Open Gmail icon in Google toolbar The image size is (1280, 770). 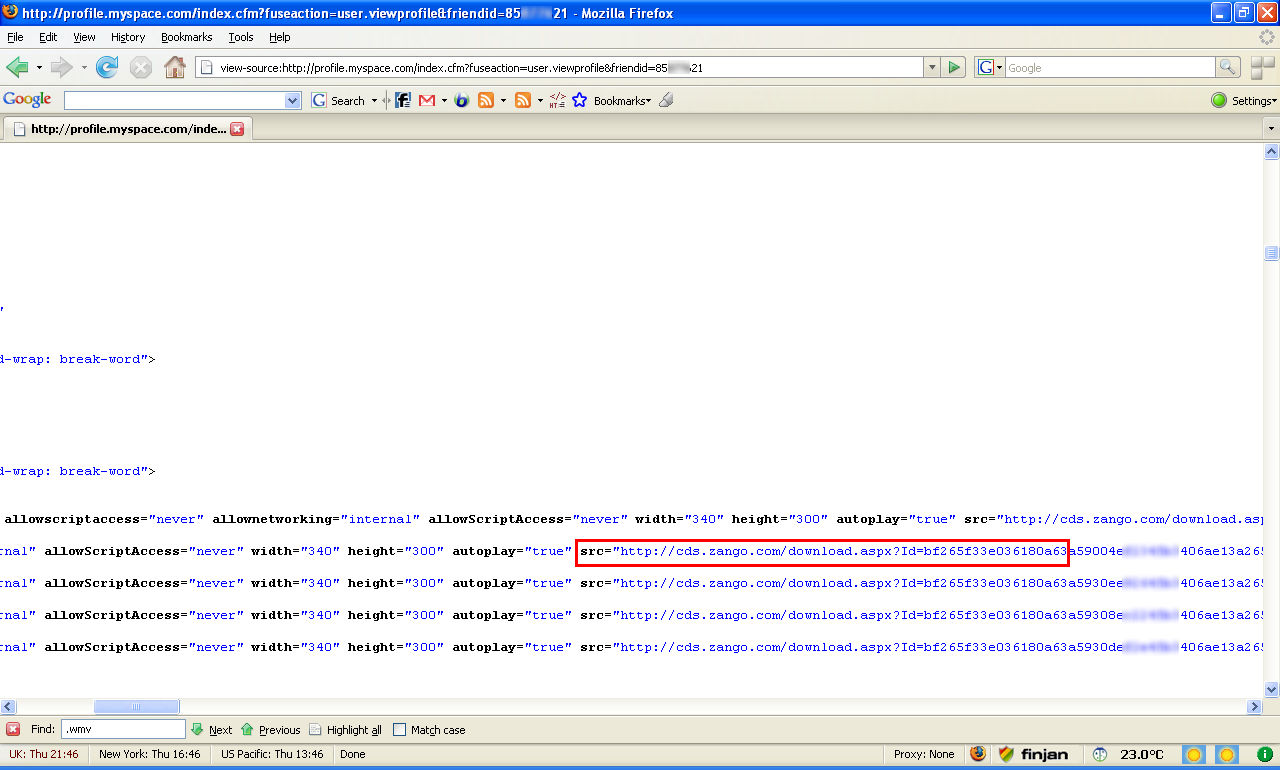coord(427,100)
